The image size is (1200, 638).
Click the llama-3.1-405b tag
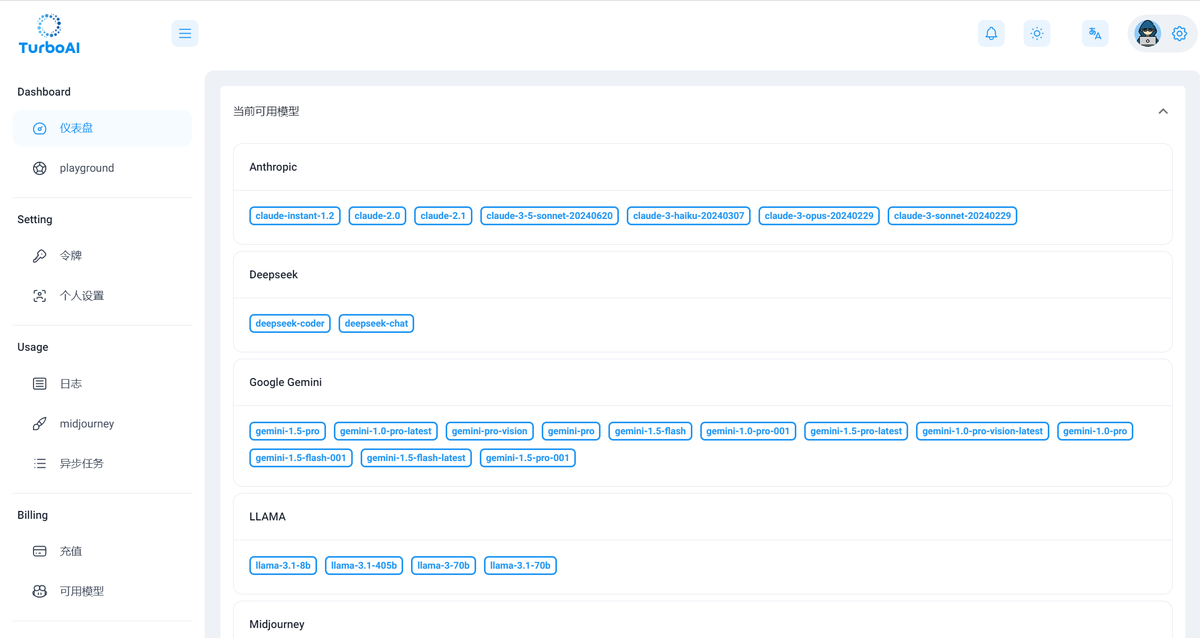(364, 566)
